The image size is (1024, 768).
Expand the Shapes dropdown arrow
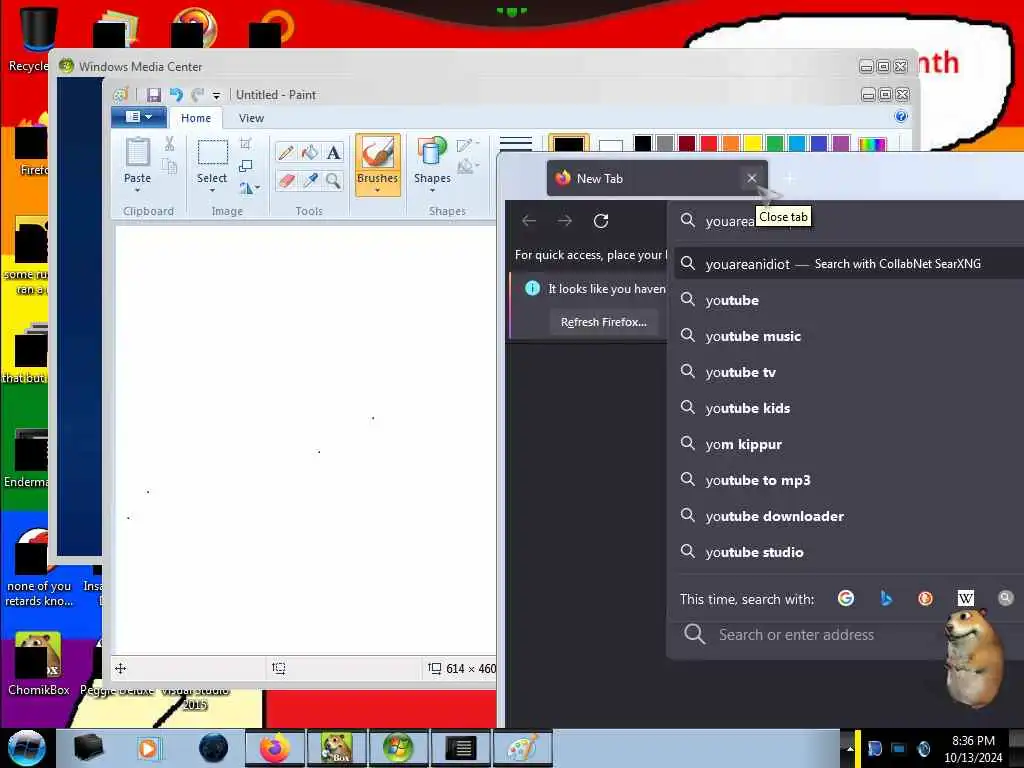pyautogui.click(x=432, y=191)
